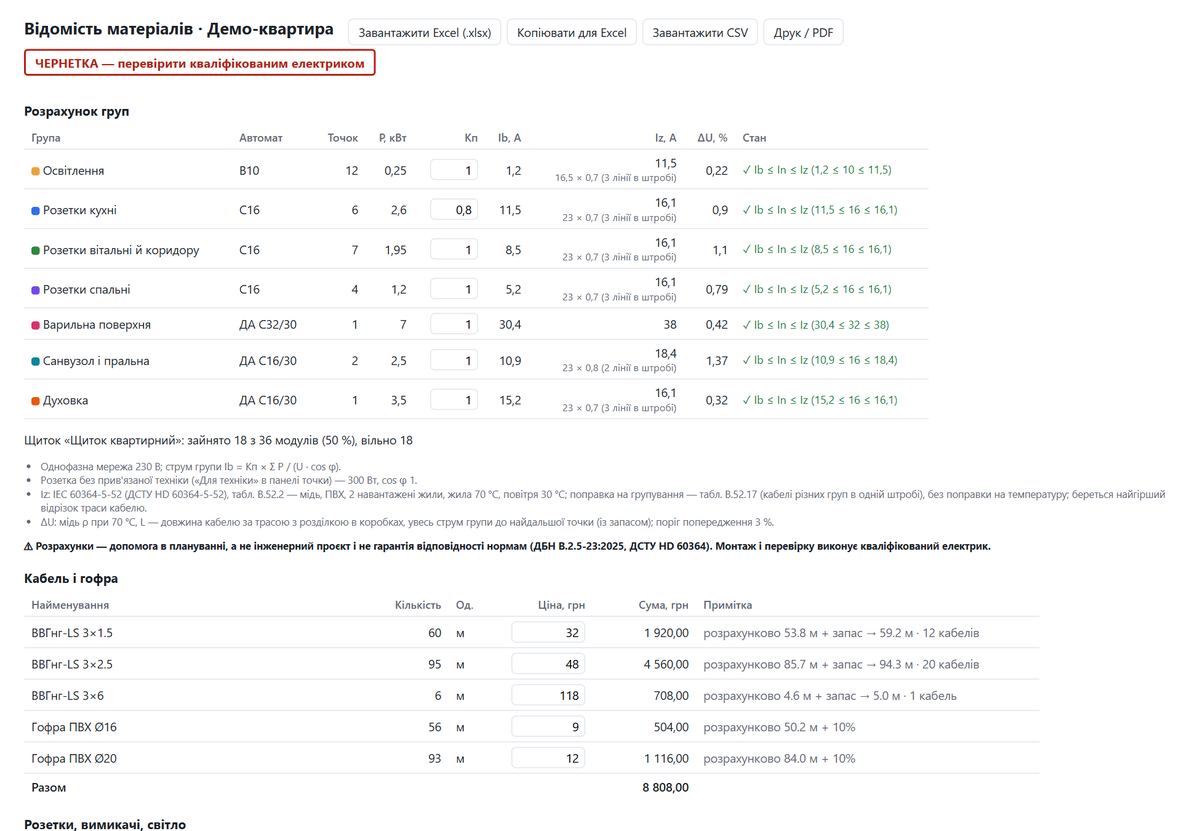Select the teal Санвузол і пральна dot
This screenshot has height=831, width=1200.
pos(36,361)
